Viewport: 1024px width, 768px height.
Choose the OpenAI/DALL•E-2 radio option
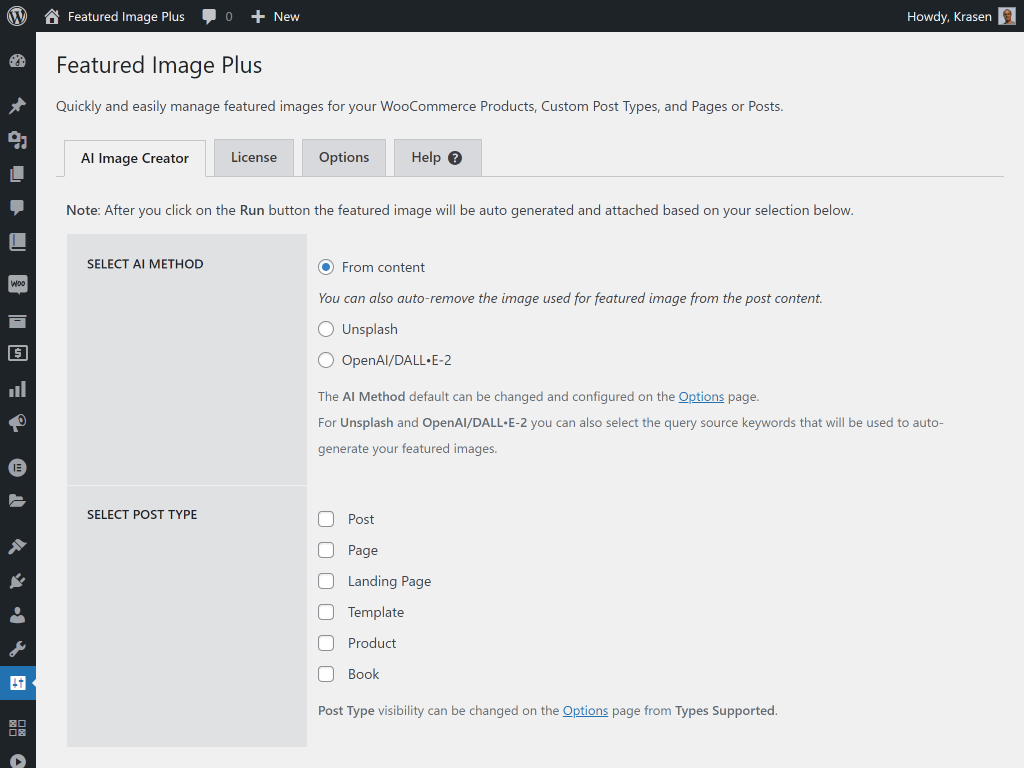coord(326,360)
